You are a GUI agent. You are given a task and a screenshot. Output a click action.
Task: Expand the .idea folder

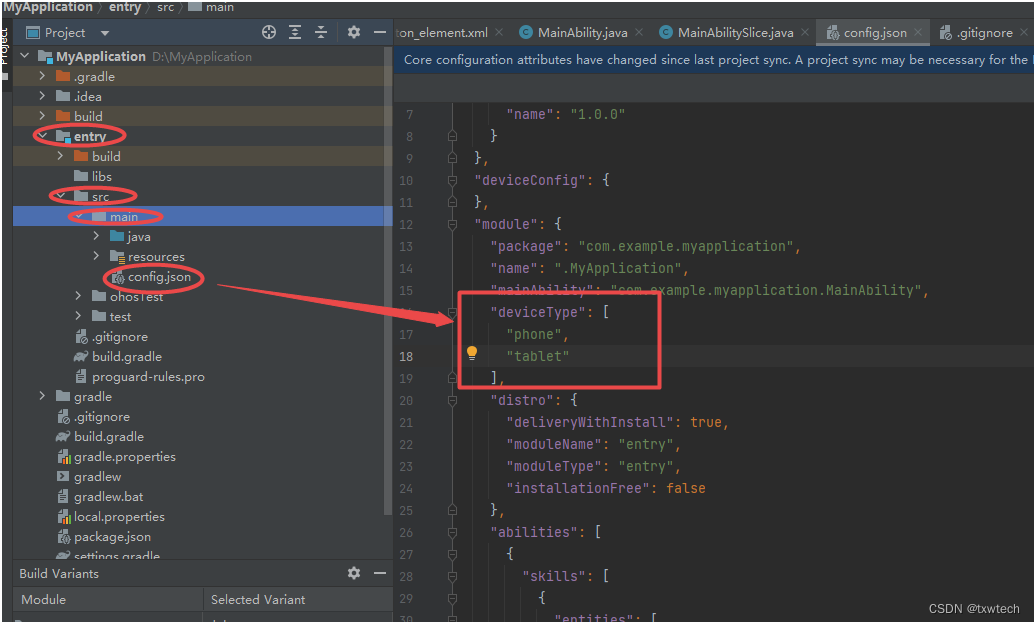tap(42, 96)
